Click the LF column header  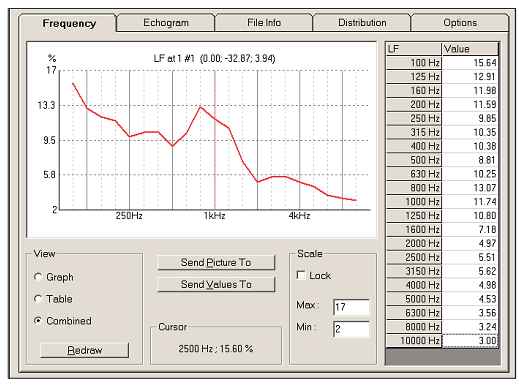tap(414, 49)
